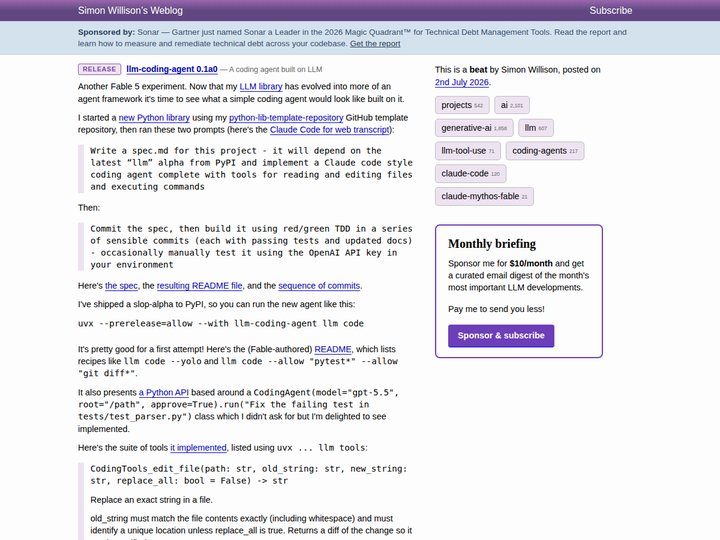This screenshot has height=540, width=720.
Task: Select the claude-mythos-fable tag
Action: click(484, 197)
